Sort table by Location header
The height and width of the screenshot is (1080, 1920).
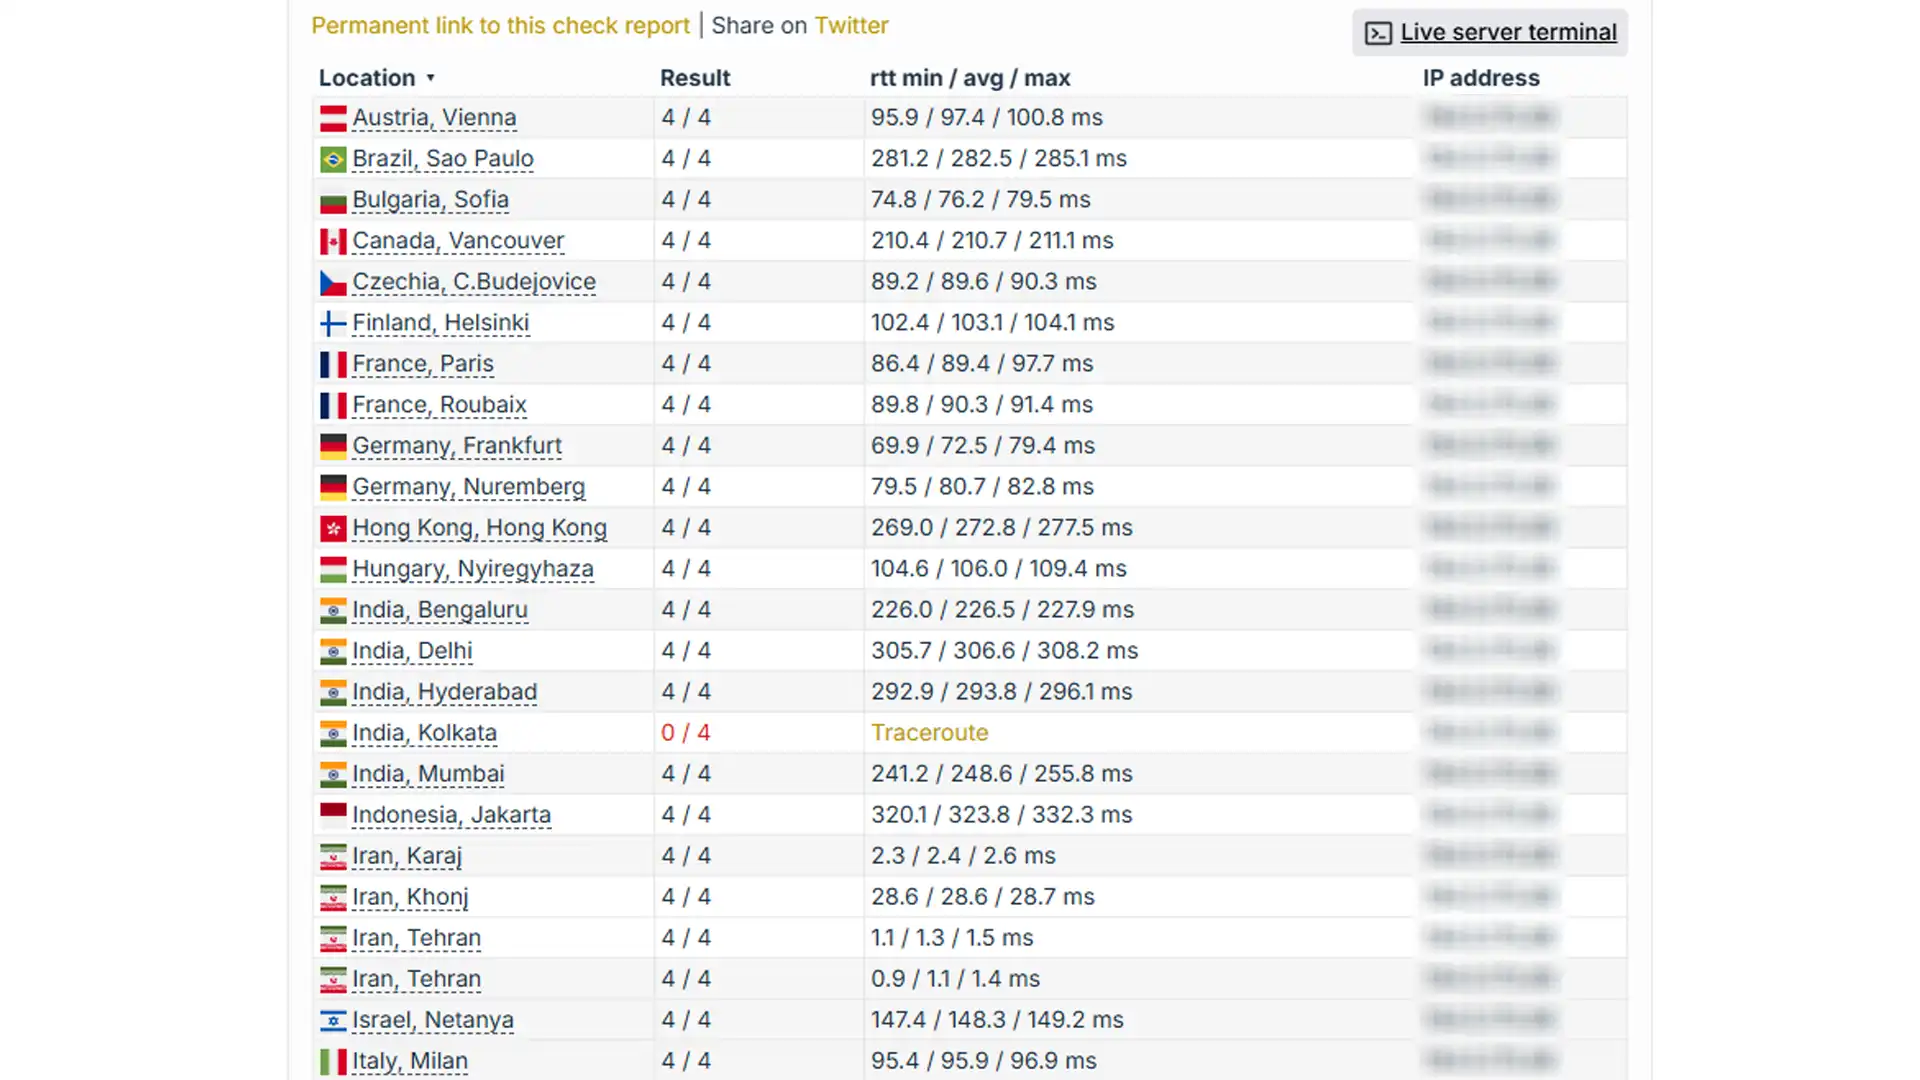[366, 78]
